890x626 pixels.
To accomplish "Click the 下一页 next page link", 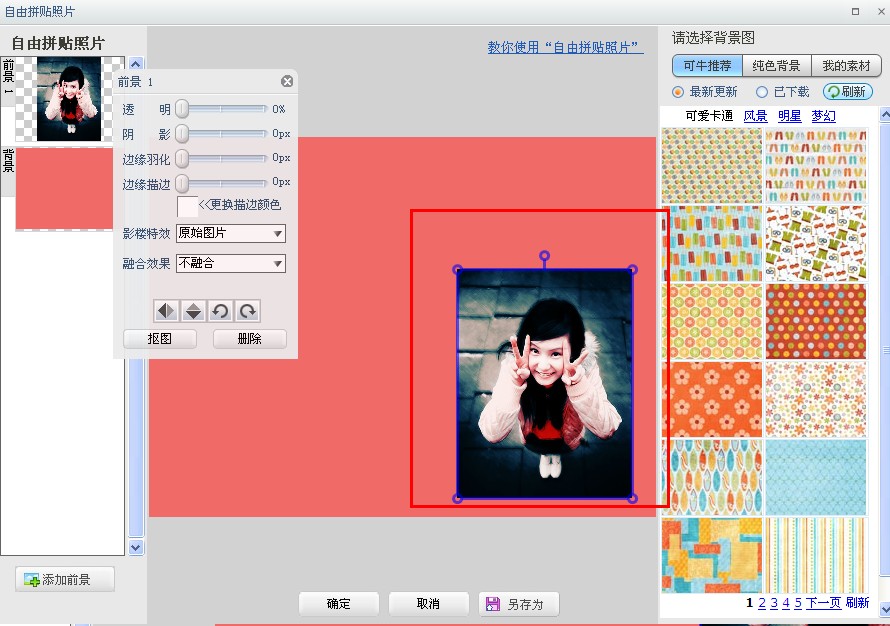I will 823,603.
